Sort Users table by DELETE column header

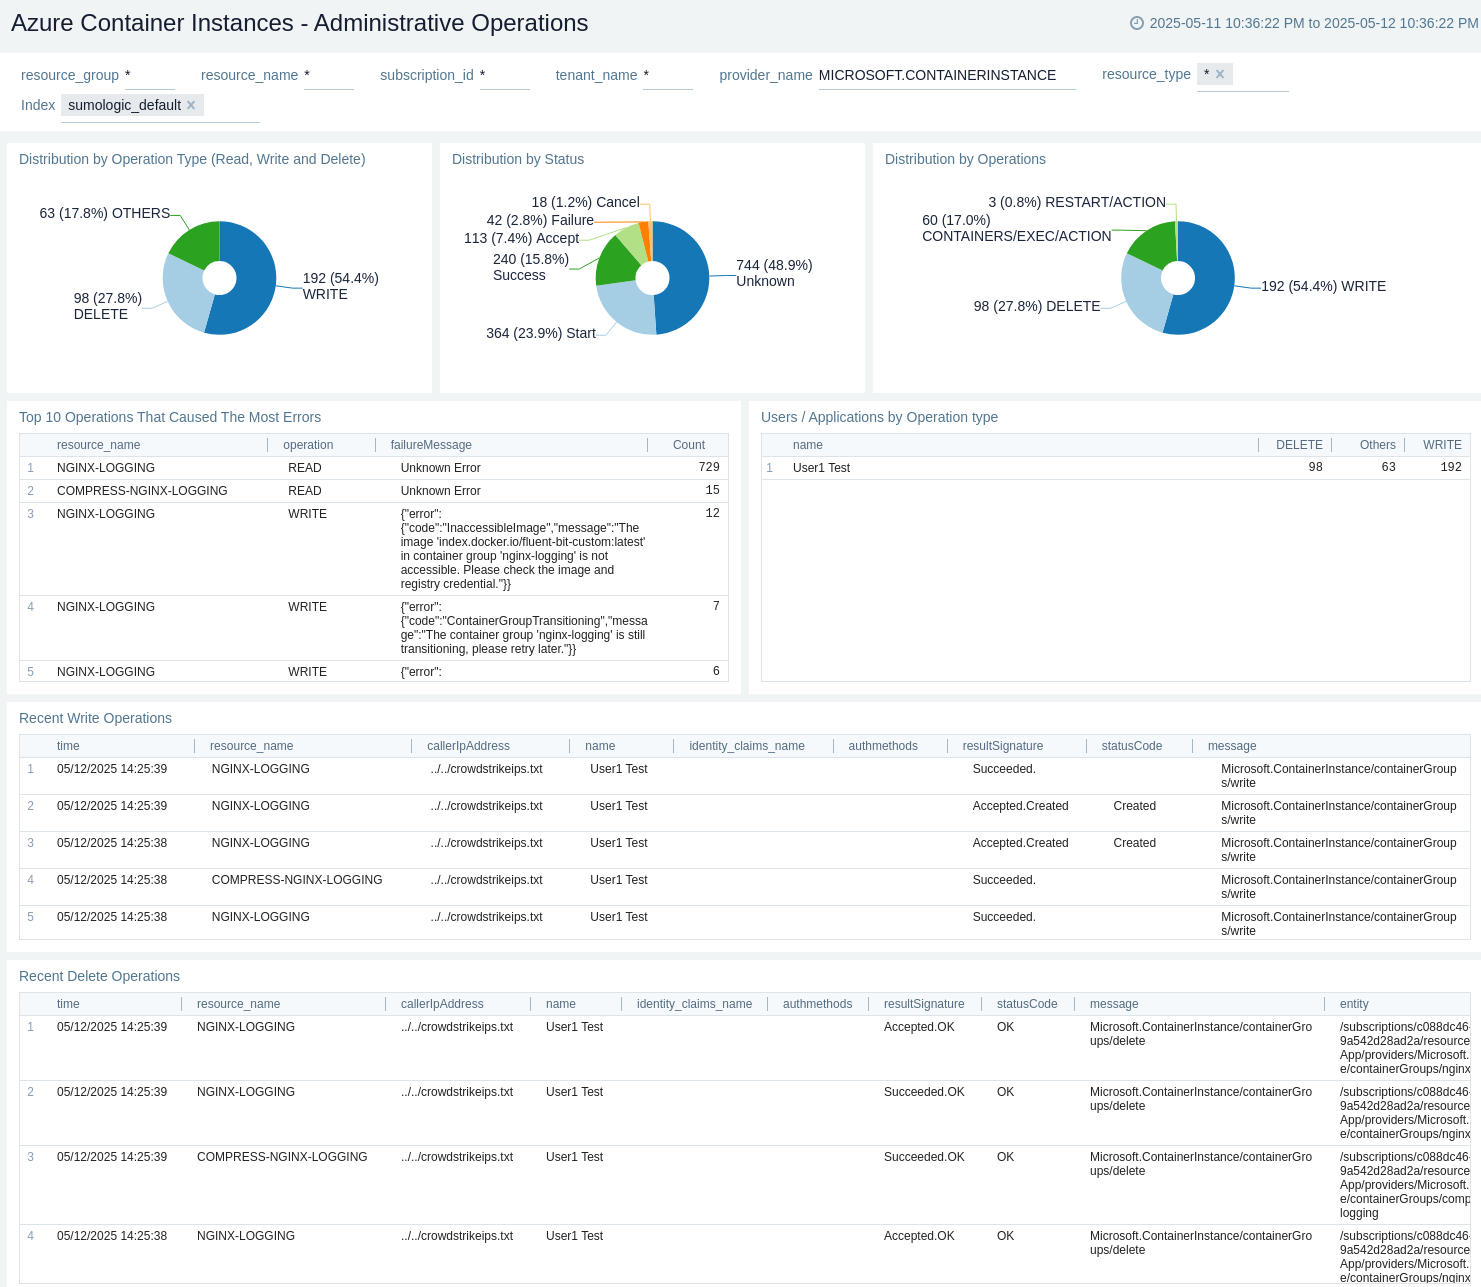pos(1299,445)
